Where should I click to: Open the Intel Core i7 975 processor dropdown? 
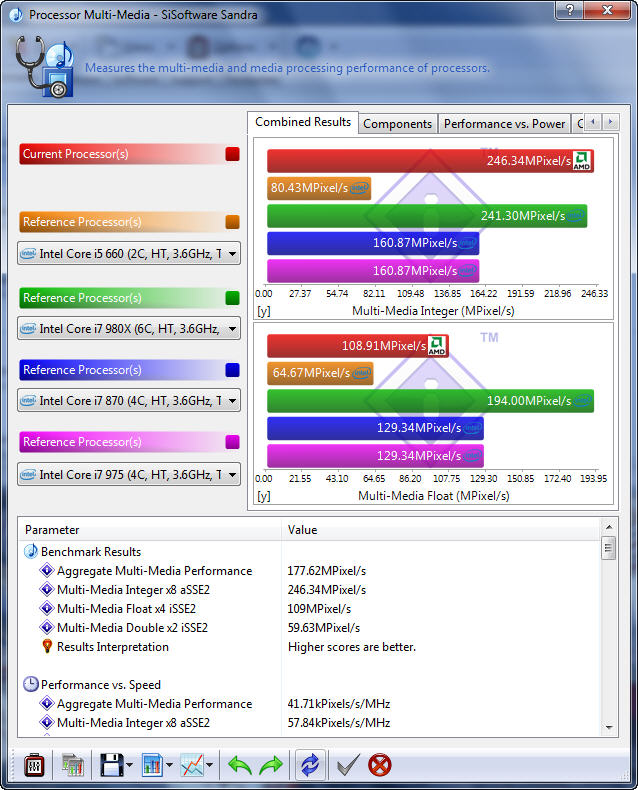(129, 475)
